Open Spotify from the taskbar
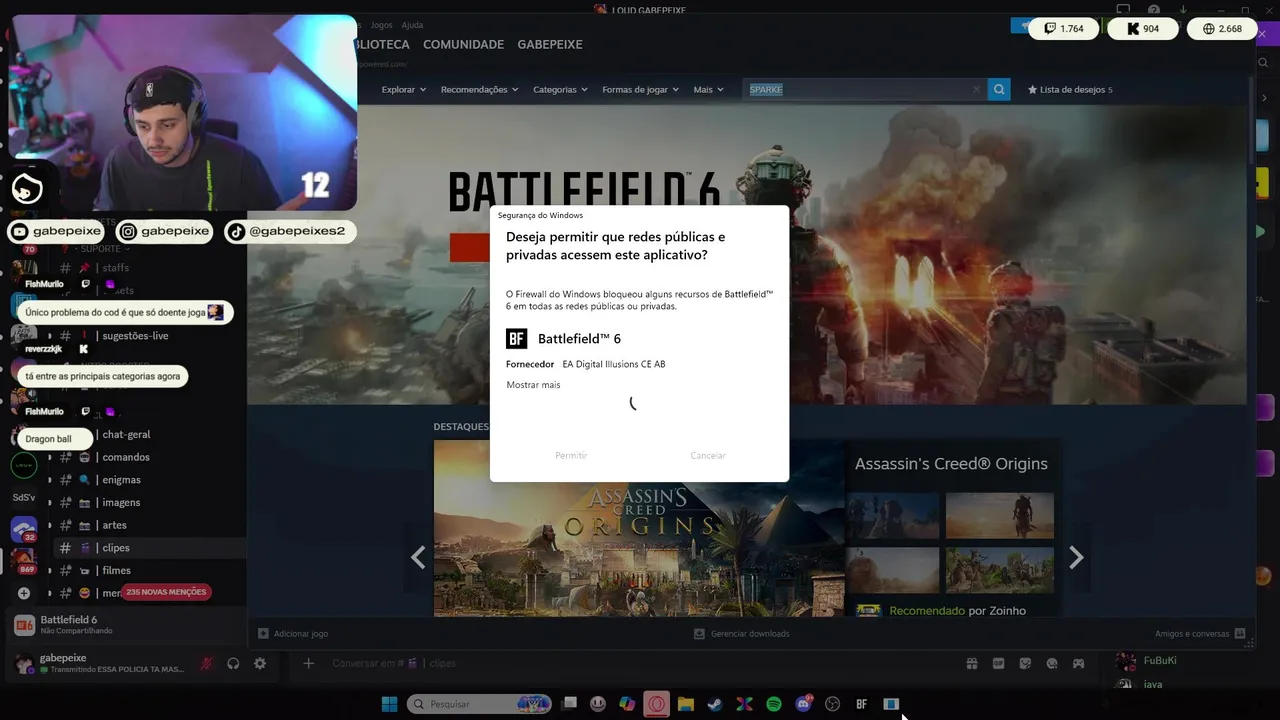 [x=774, y=704]
